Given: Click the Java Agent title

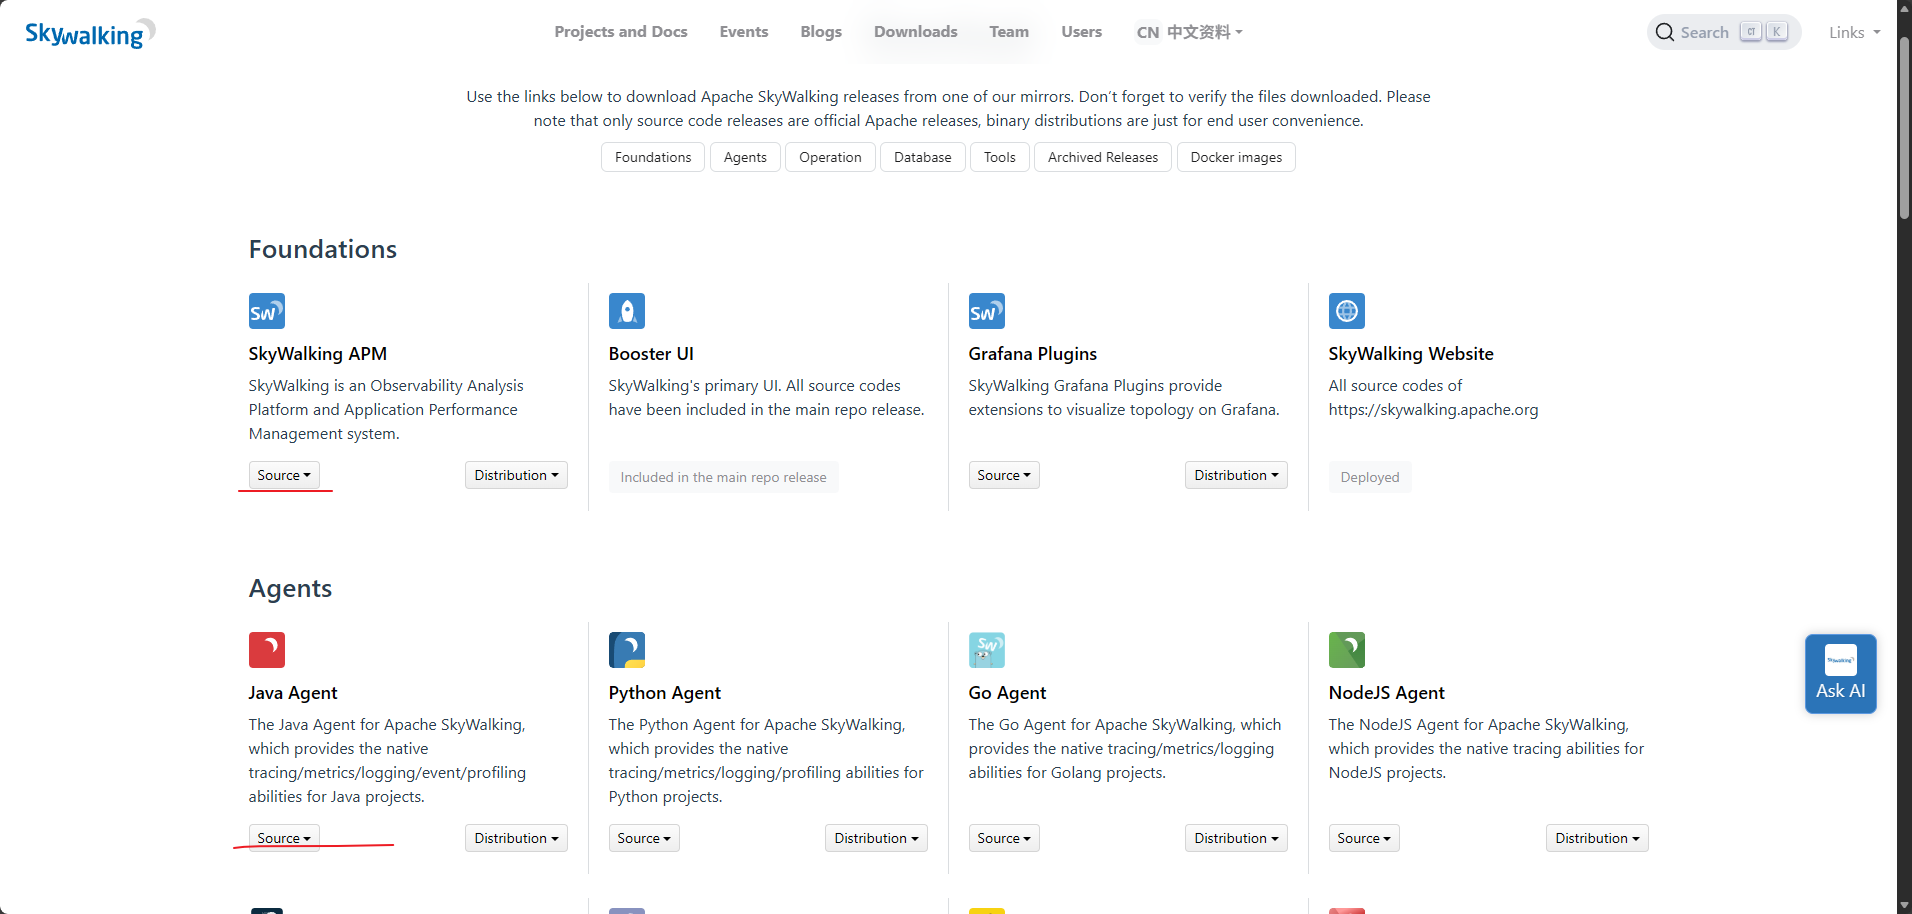Looking at the screenshot, I should coord(293,693).
